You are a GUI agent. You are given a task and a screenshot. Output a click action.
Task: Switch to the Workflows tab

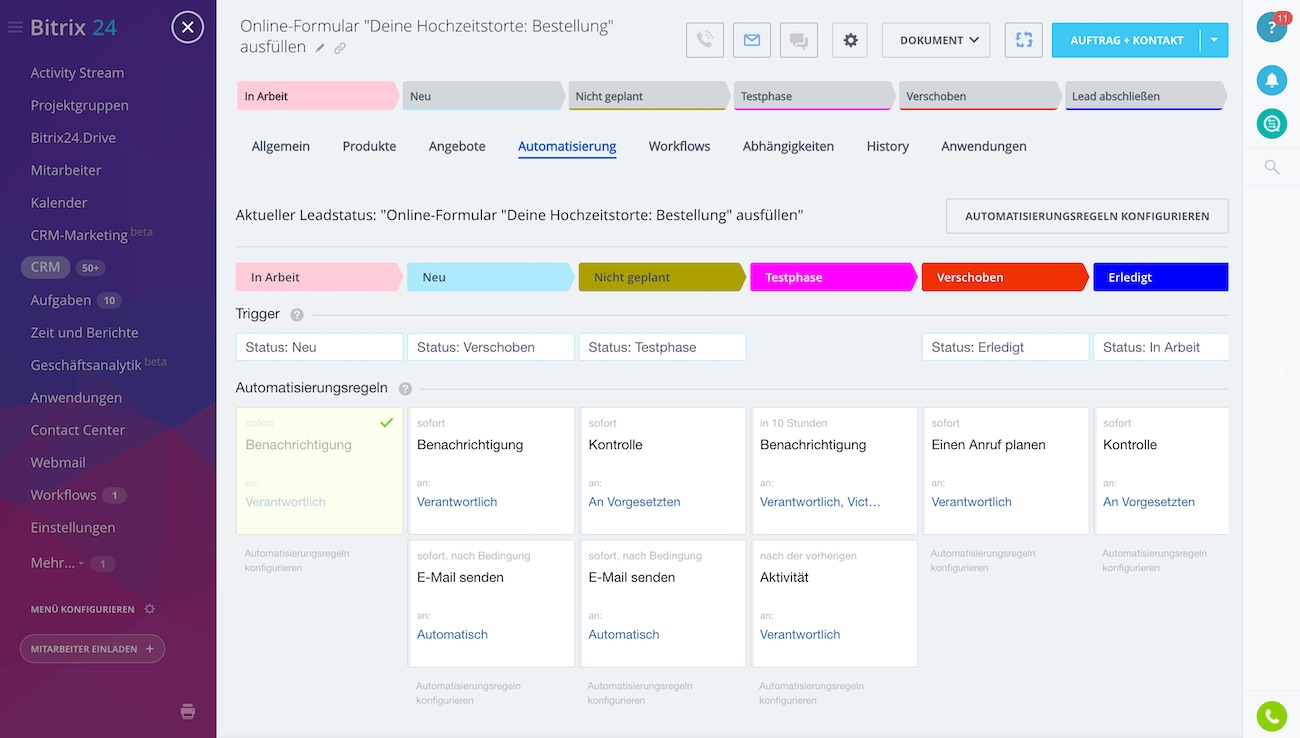(679, 146)
